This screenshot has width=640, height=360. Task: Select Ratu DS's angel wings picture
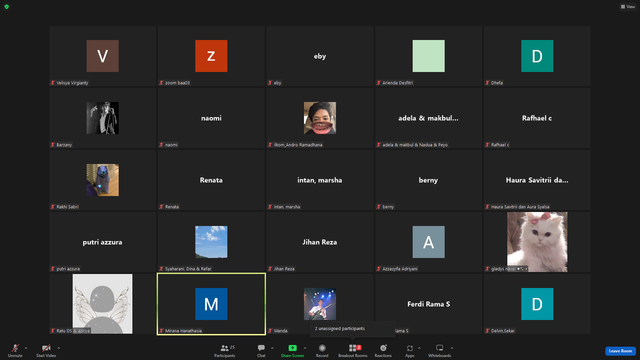pyautogui.click(x=102, y=304)
